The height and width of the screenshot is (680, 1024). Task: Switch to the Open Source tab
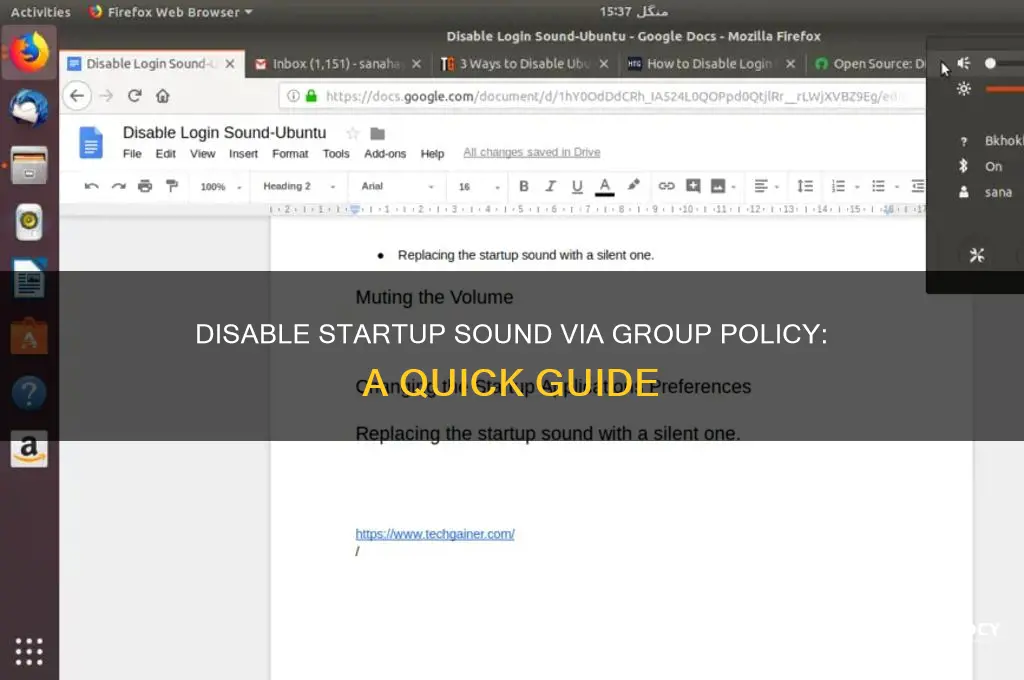[x=869, y=64]
